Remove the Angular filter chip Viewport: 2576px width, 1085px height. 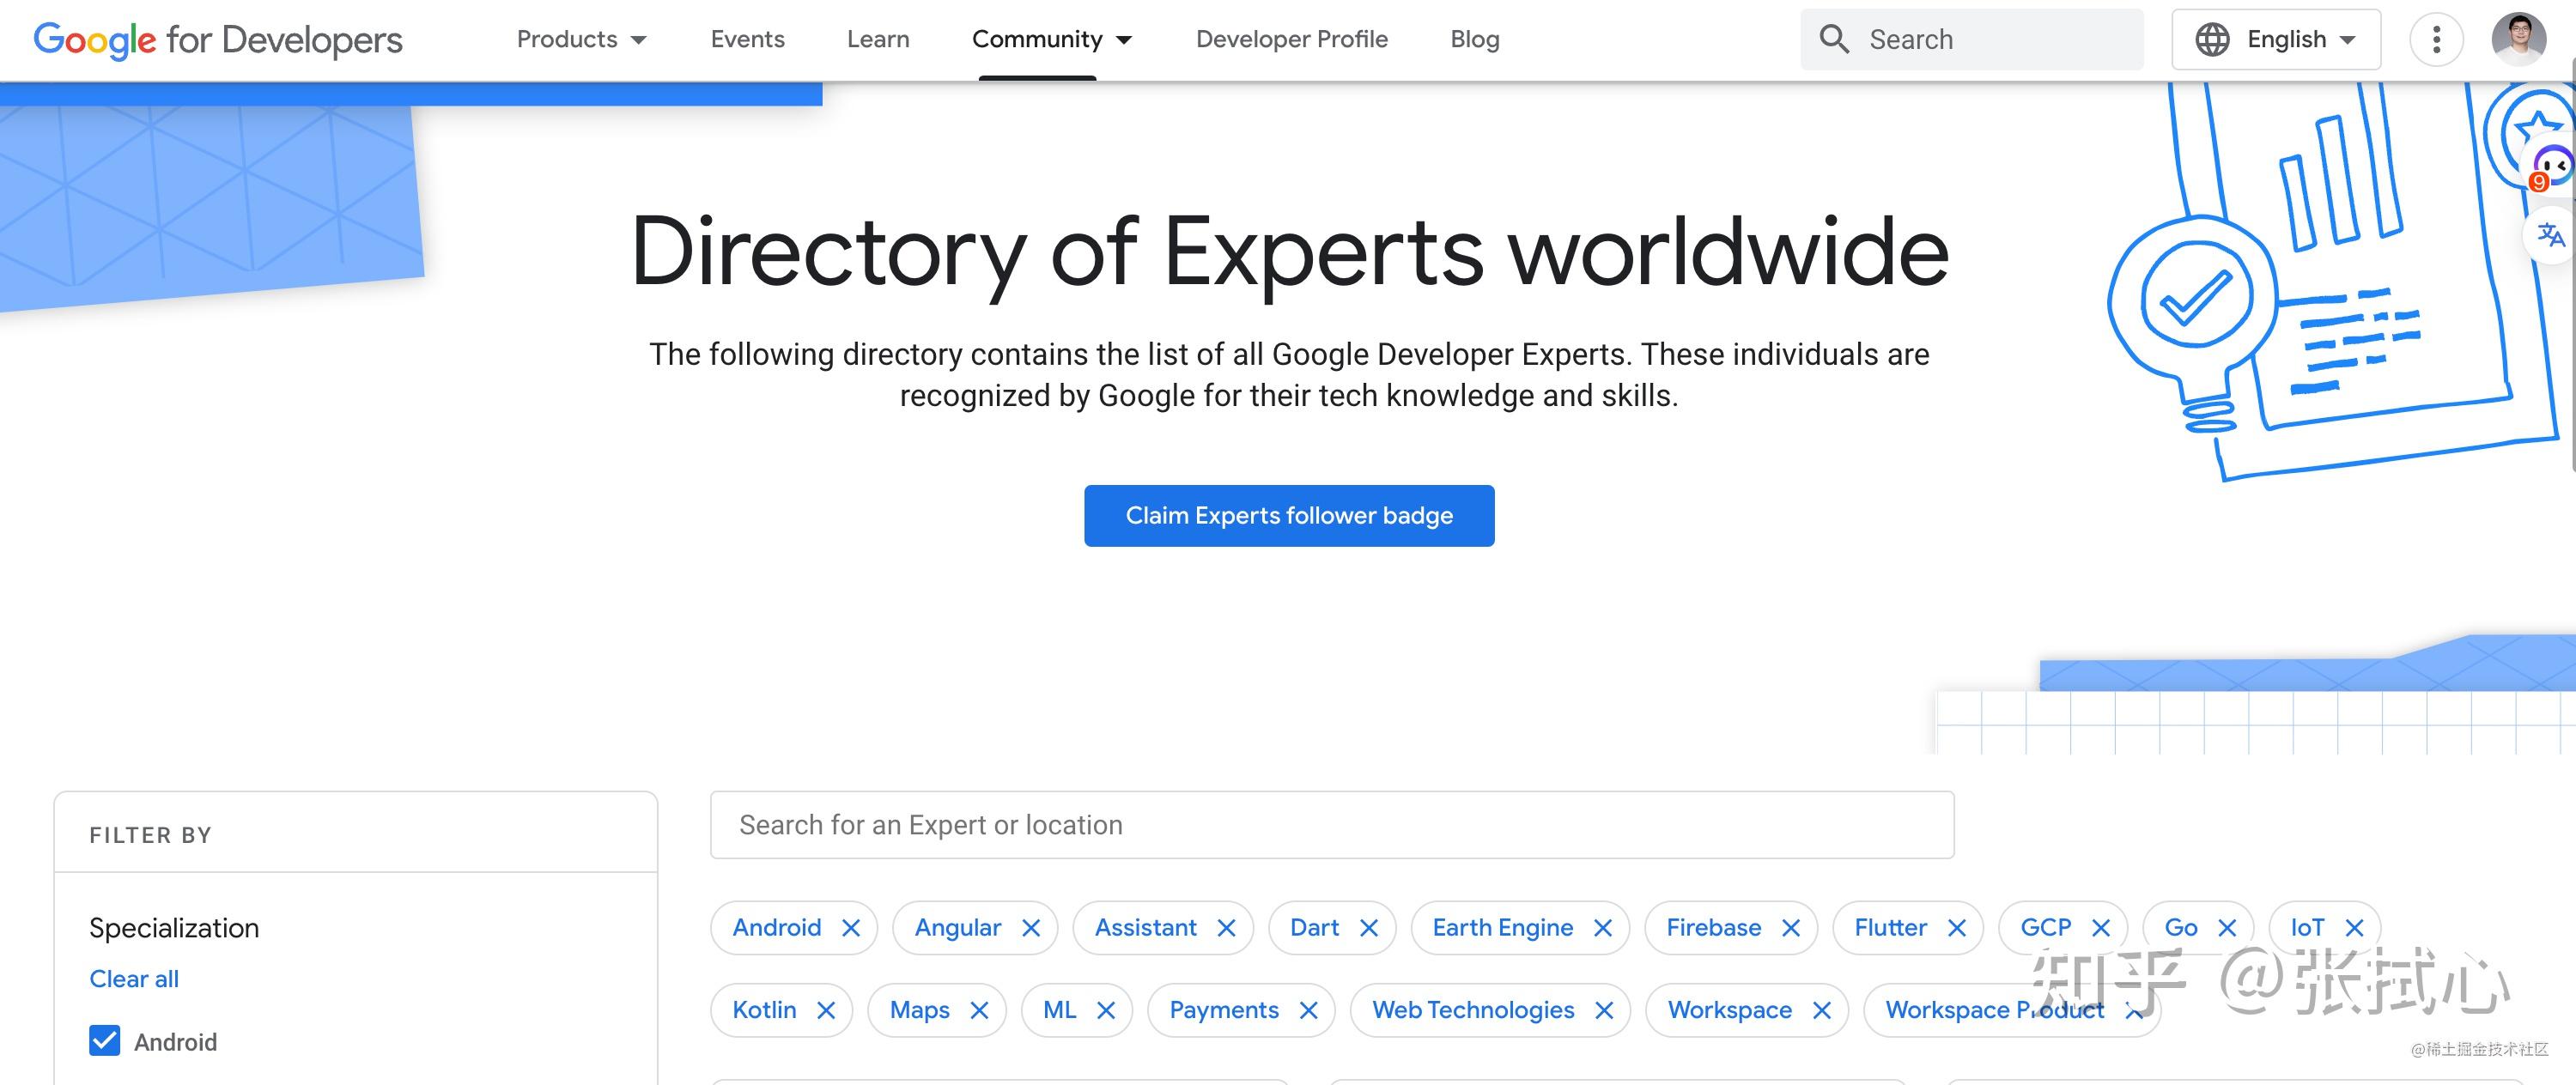tap(1031, 928)
